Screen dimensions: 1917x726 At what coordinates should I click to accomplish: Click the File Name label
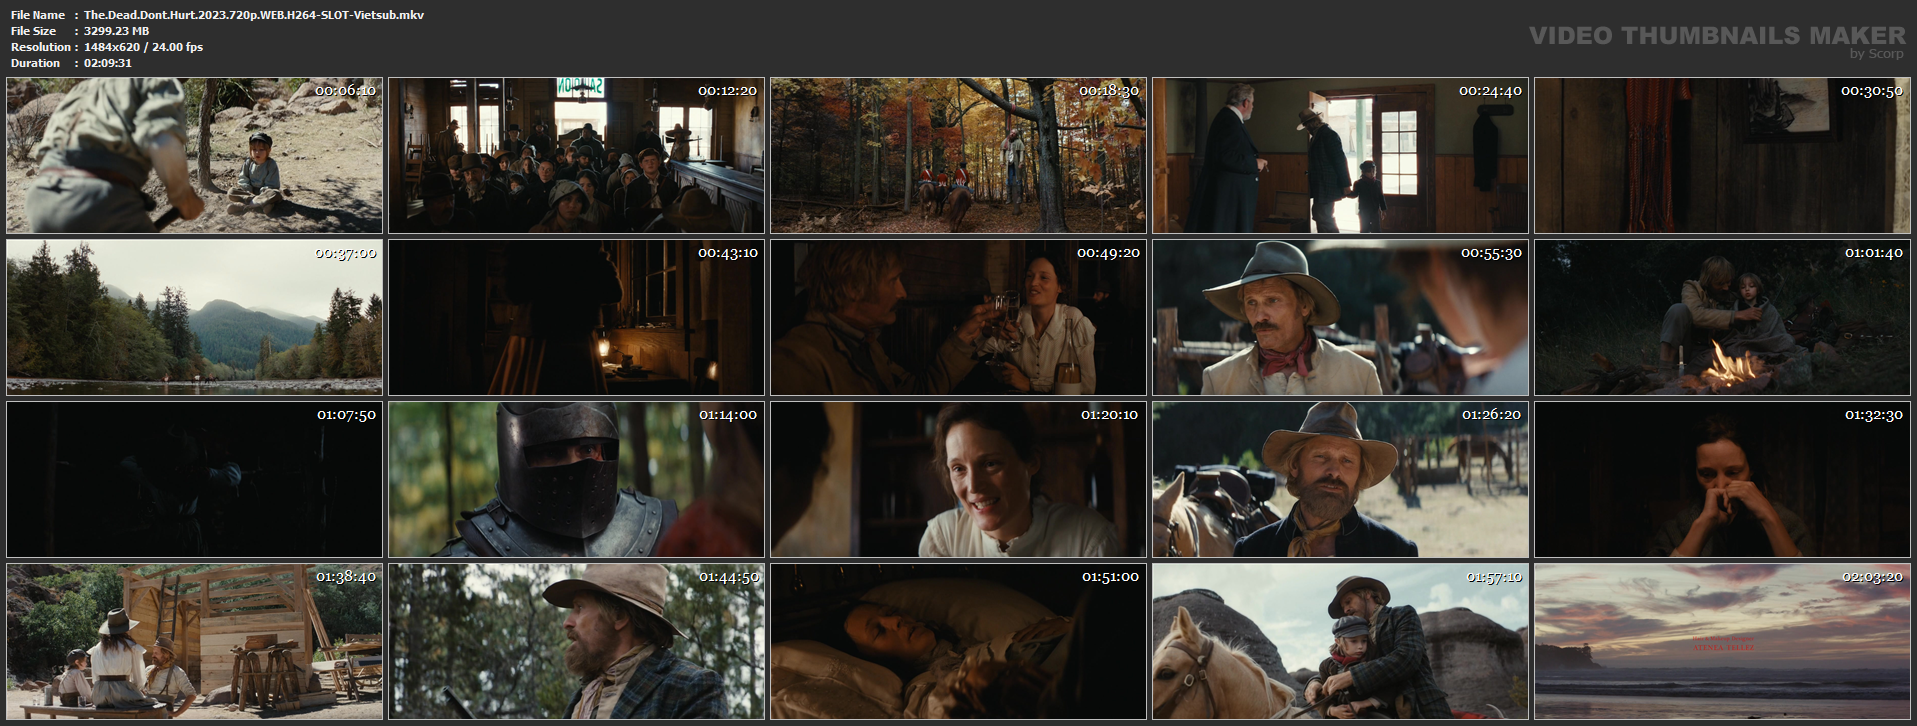click(x=38, y=15)
